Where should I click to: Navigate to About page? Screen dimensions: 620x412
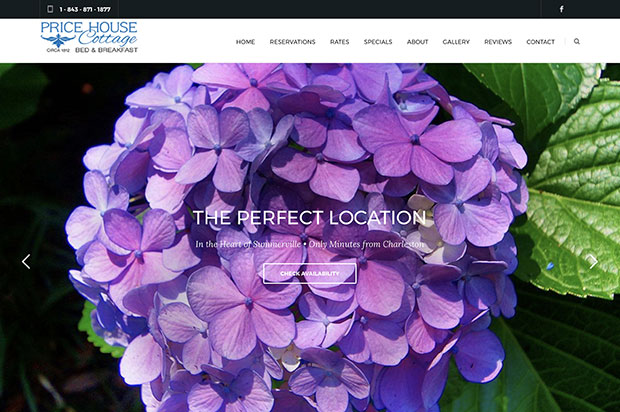point(417,42)
